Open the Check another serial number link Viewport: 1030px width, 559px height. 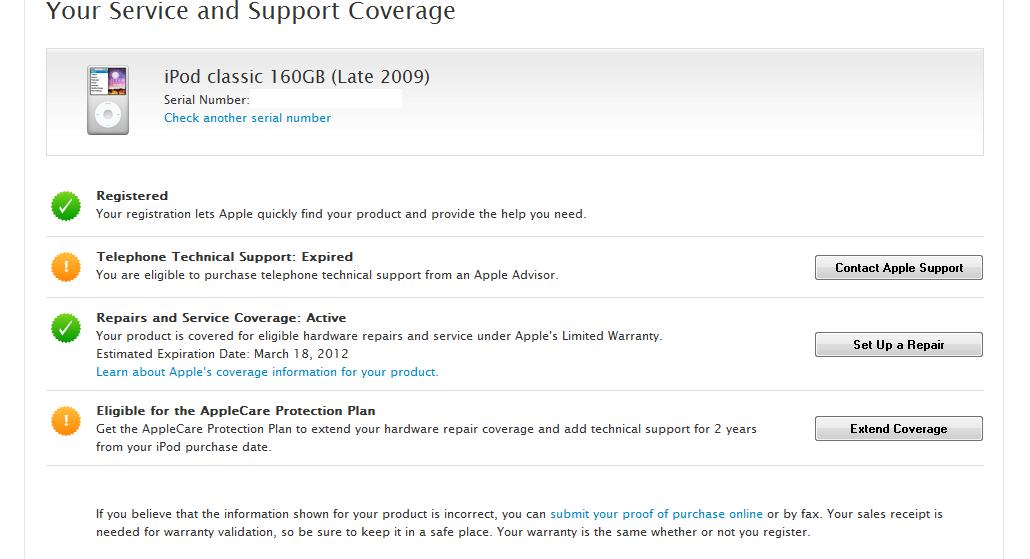pyautogui.click(x=247, y=118)
